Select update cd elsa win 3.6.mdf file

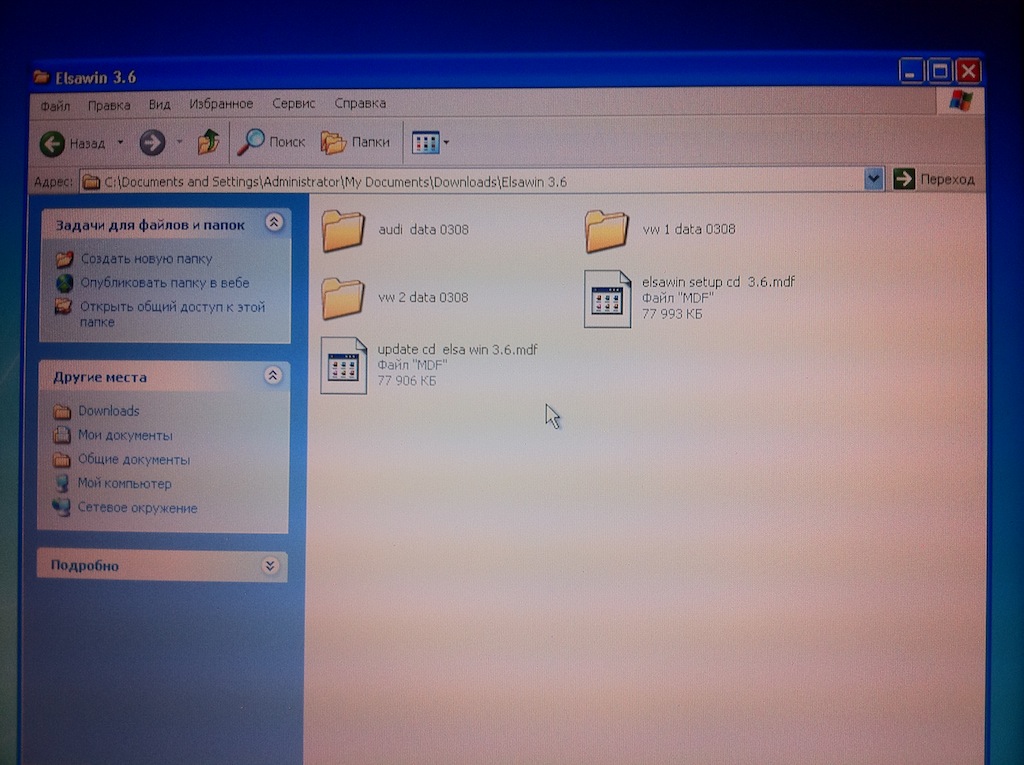(x=344, y=365)
